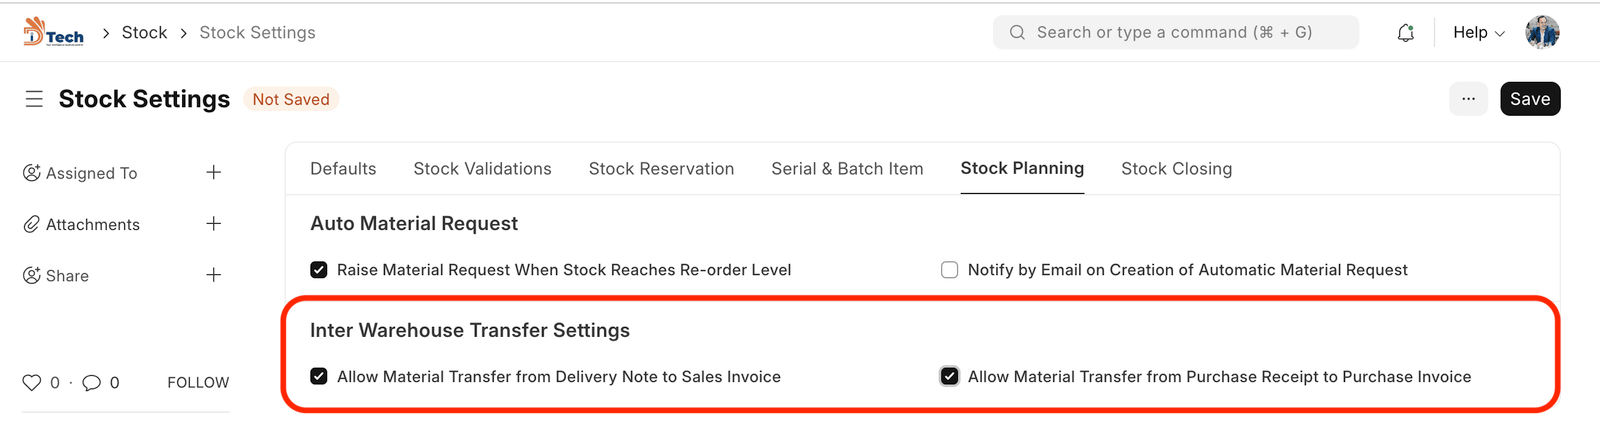1600x426 pixels.
Task: Toggle the sidebar hamburger icon
Action: (34, 99)
